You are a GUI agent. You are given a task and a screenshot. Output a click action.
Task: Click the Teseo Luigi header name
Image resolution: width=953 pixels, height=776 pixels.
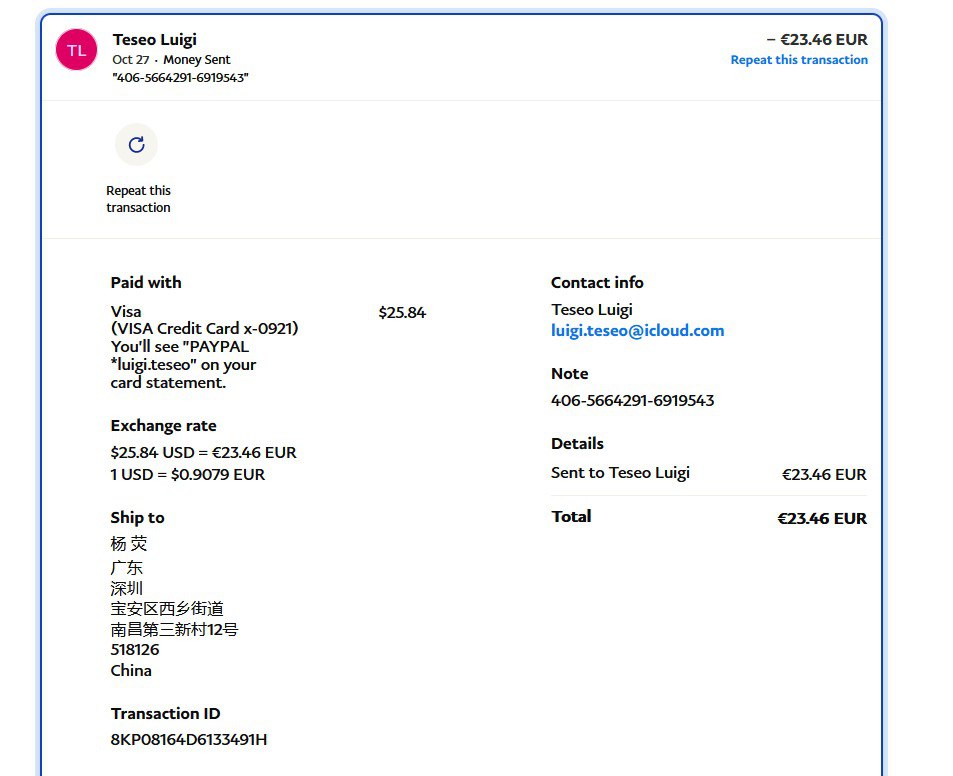point(154,40)
